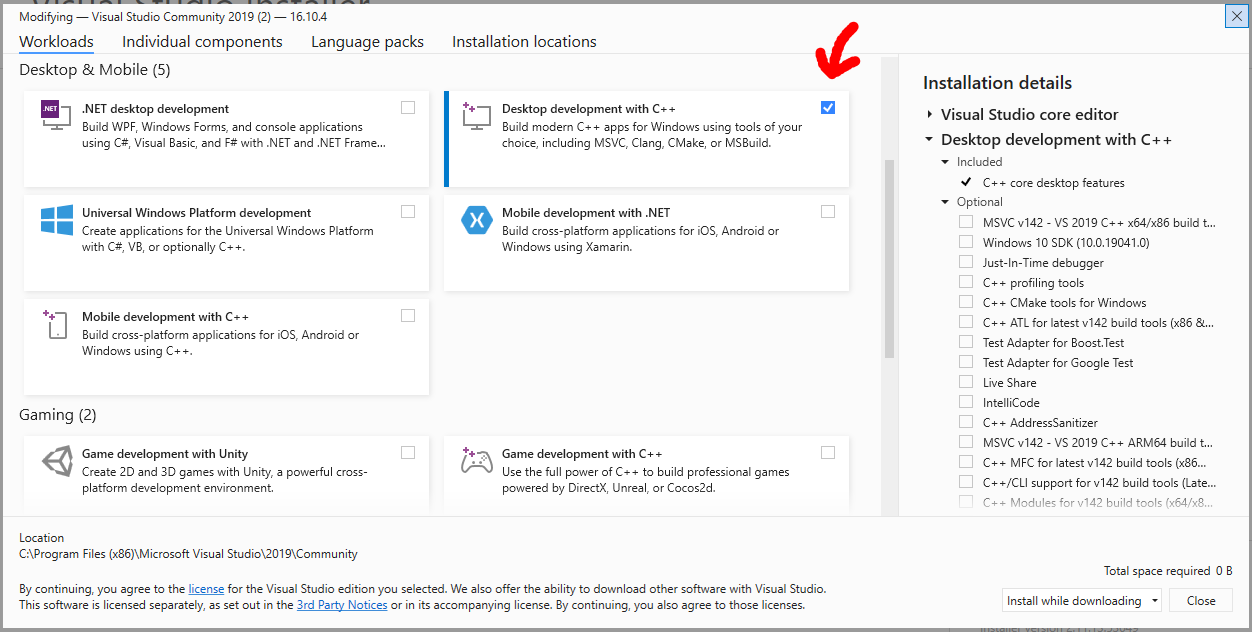The height and width of the screenshot is (632, 1252).
Task: Click the C++ core desktop features item
Action: 1053,183
